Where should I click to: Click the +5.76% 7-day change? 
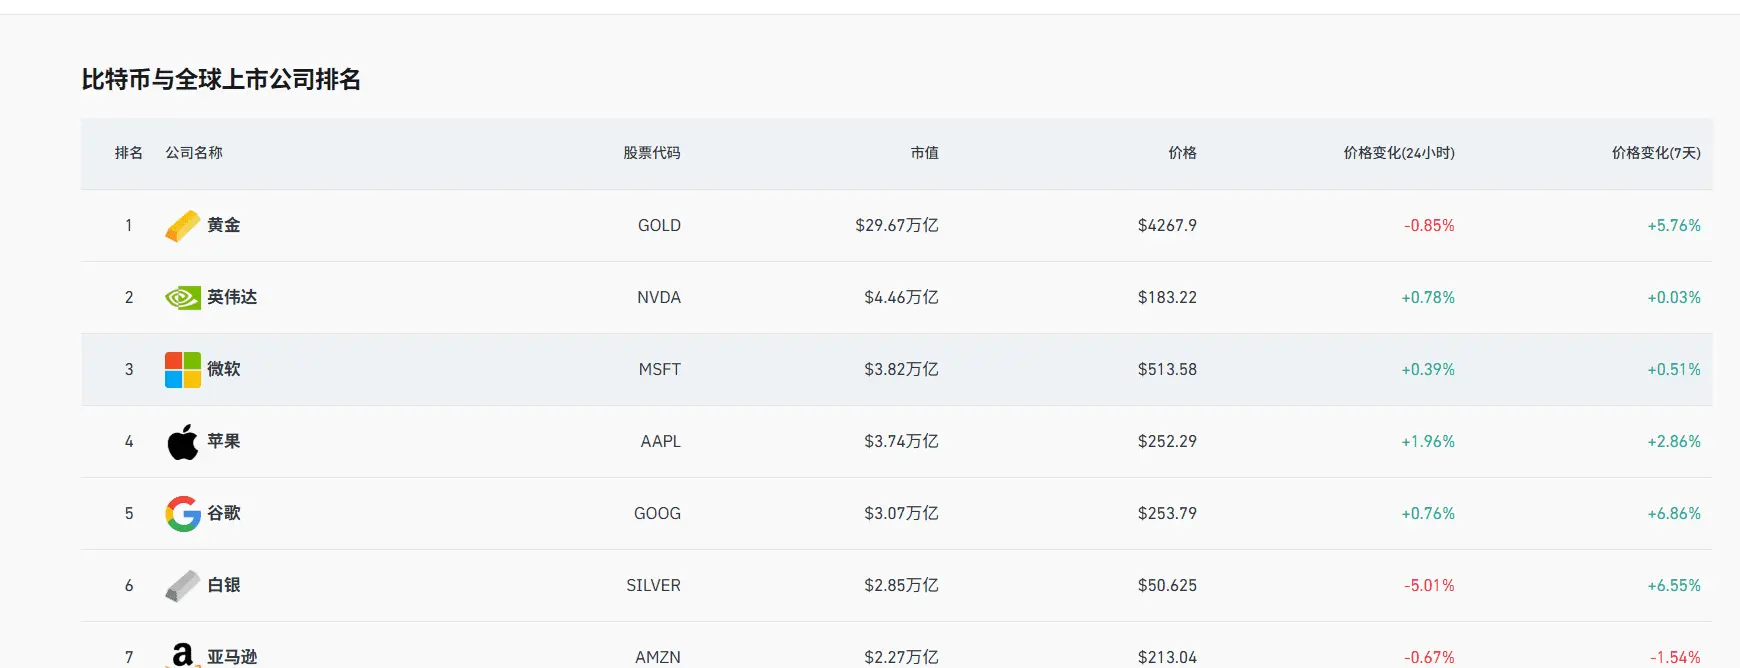tap(1674, 226)
